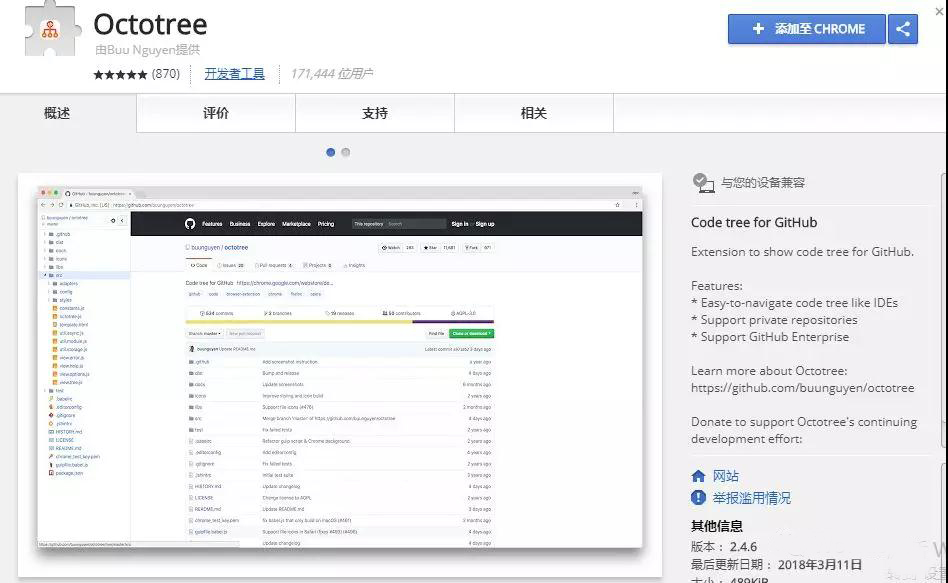Switch to the 评价 tab
Screen dimensions: 948x583
tap(215, 113)
